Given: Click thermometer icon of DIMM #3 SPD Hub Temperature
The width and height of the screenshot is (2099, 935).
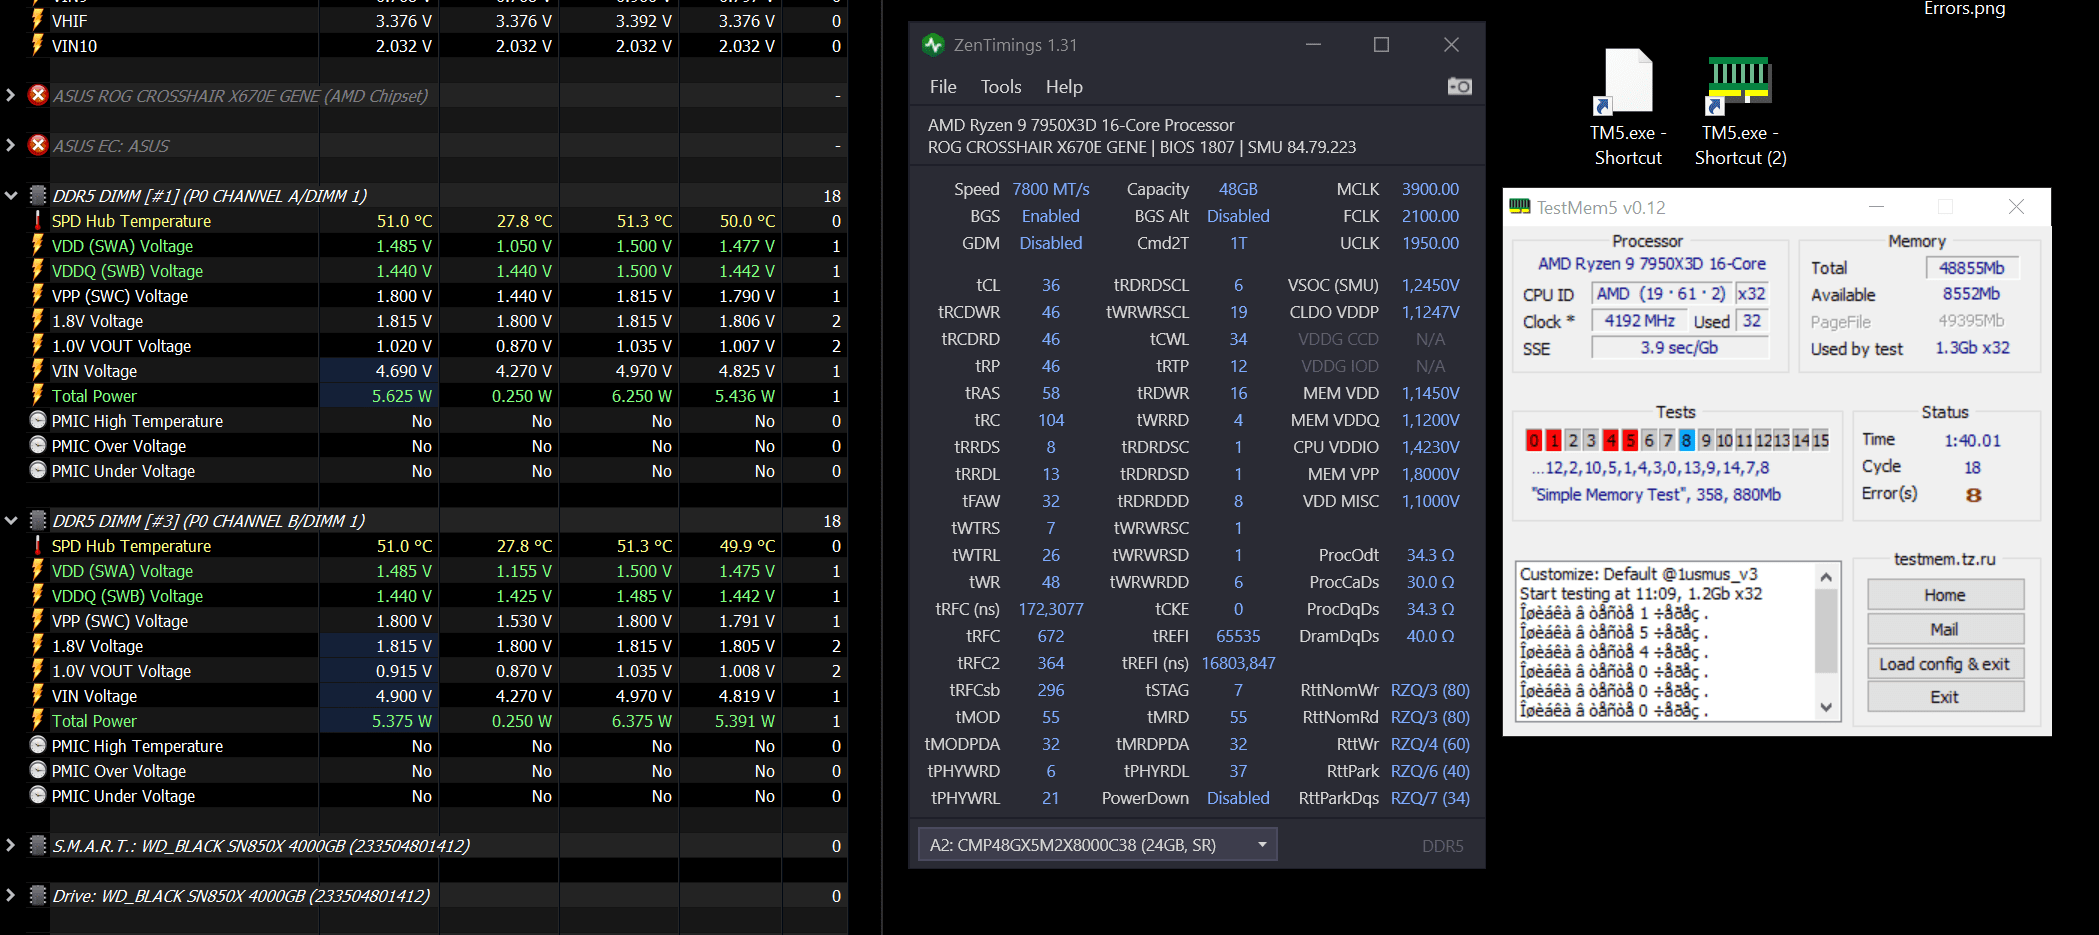Looking at the screenshot, I should click(38, 545).
